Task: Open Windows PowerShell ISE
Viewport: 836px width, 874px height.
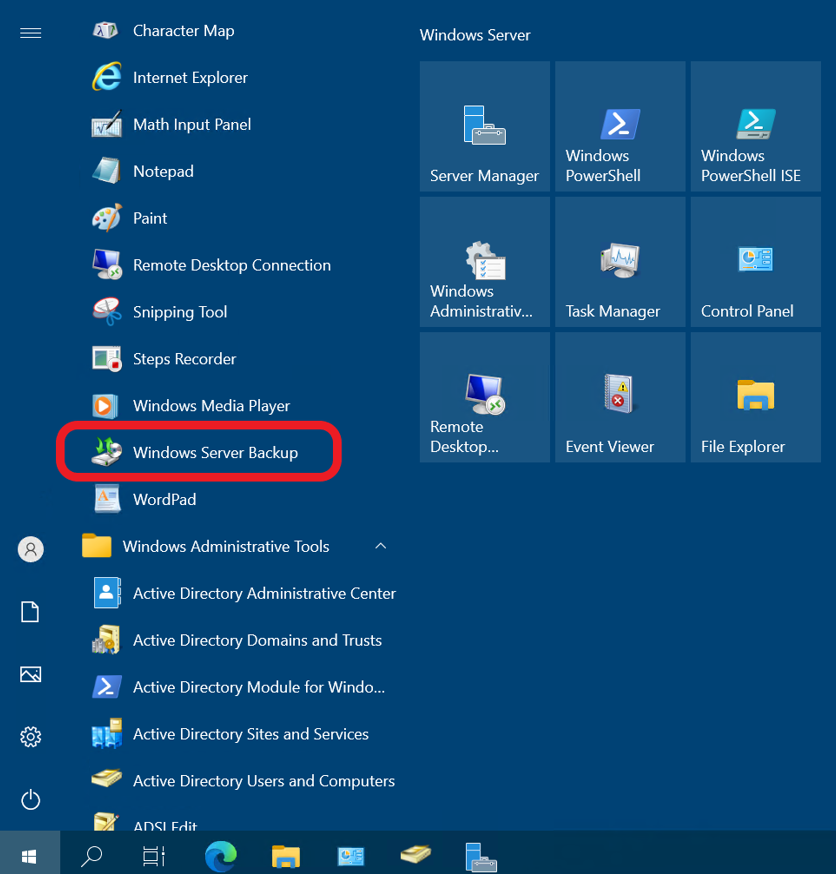Action: (x=755, y=126)
